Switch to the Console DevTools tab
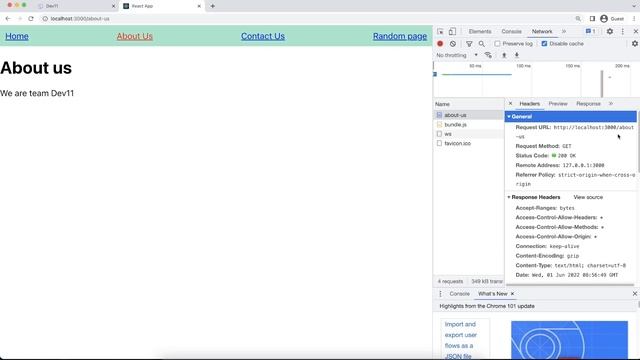Viewport: 640px width, 360px height. click(x=511, y=31)
